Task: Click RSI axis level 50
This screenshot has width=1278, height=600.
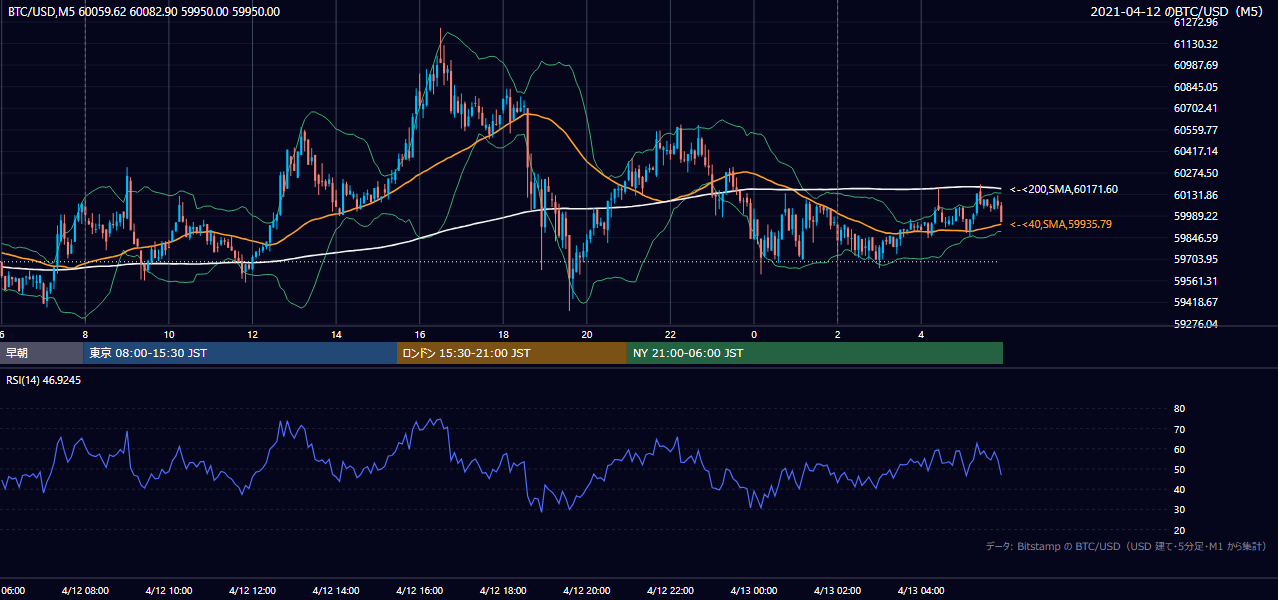Action: click(1180, 469)
